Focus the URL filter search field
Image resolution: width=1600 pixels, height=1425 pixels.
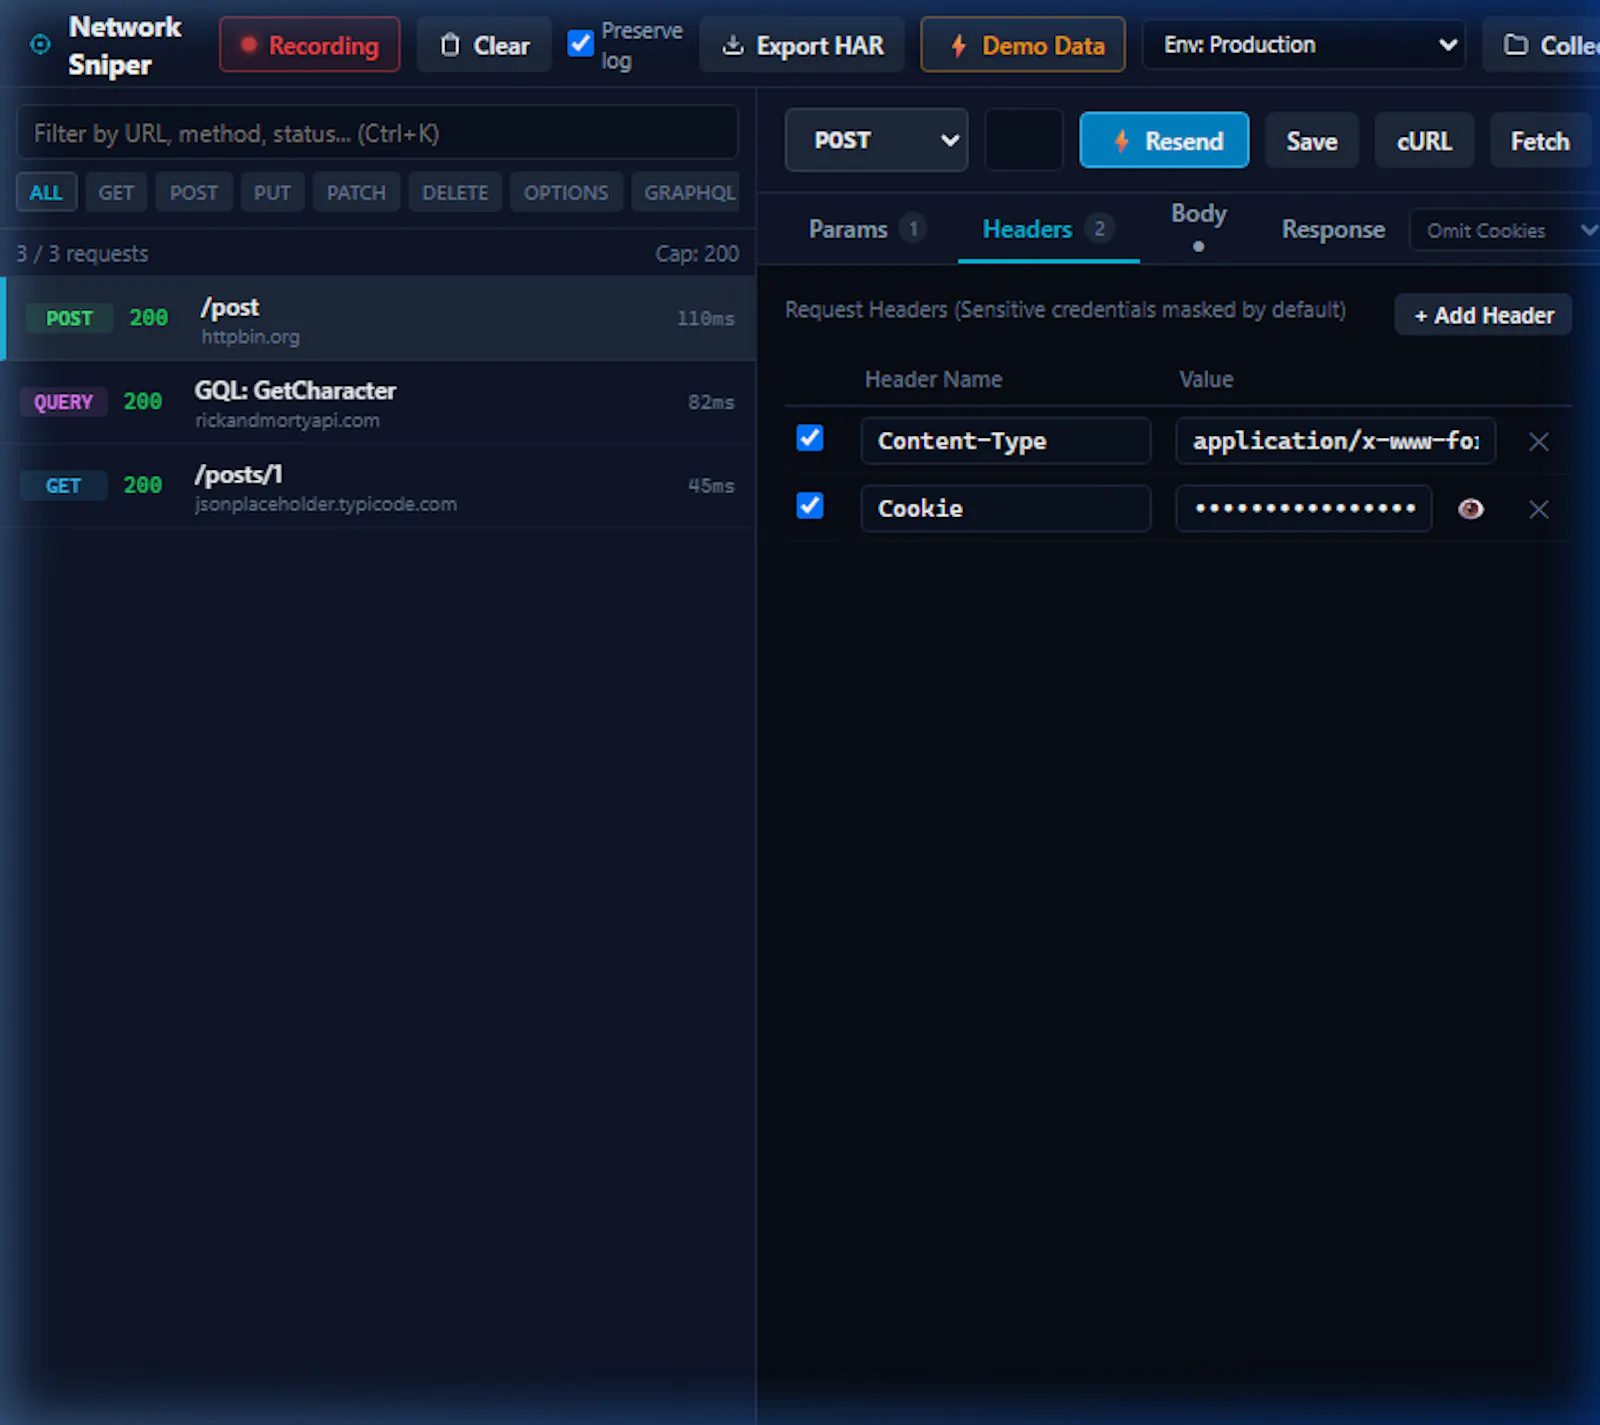pyautogui.click(x=377, y=133)
